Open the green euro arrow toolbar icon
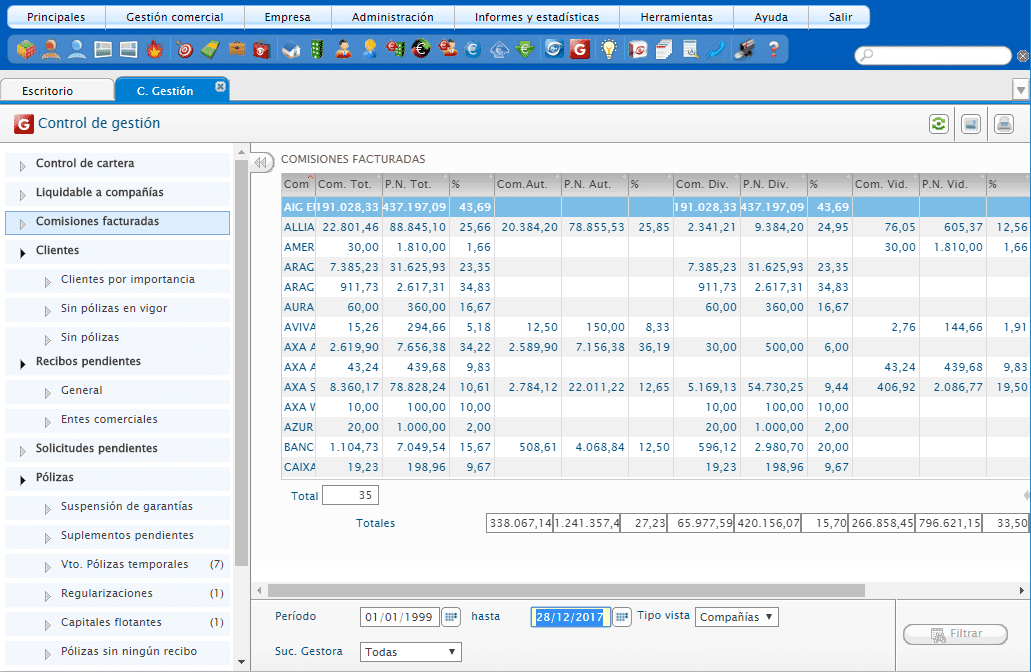The width and height of the screenshot is (1031, 672). [x=525, y=49]
